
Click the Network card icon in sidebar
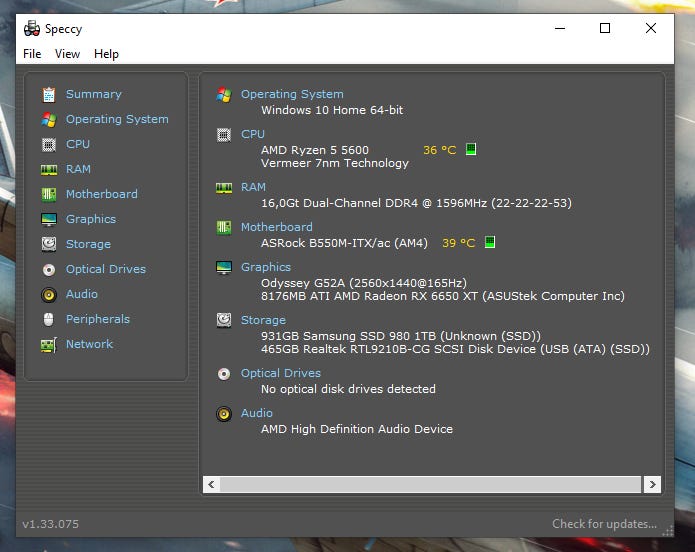[49, 345]
